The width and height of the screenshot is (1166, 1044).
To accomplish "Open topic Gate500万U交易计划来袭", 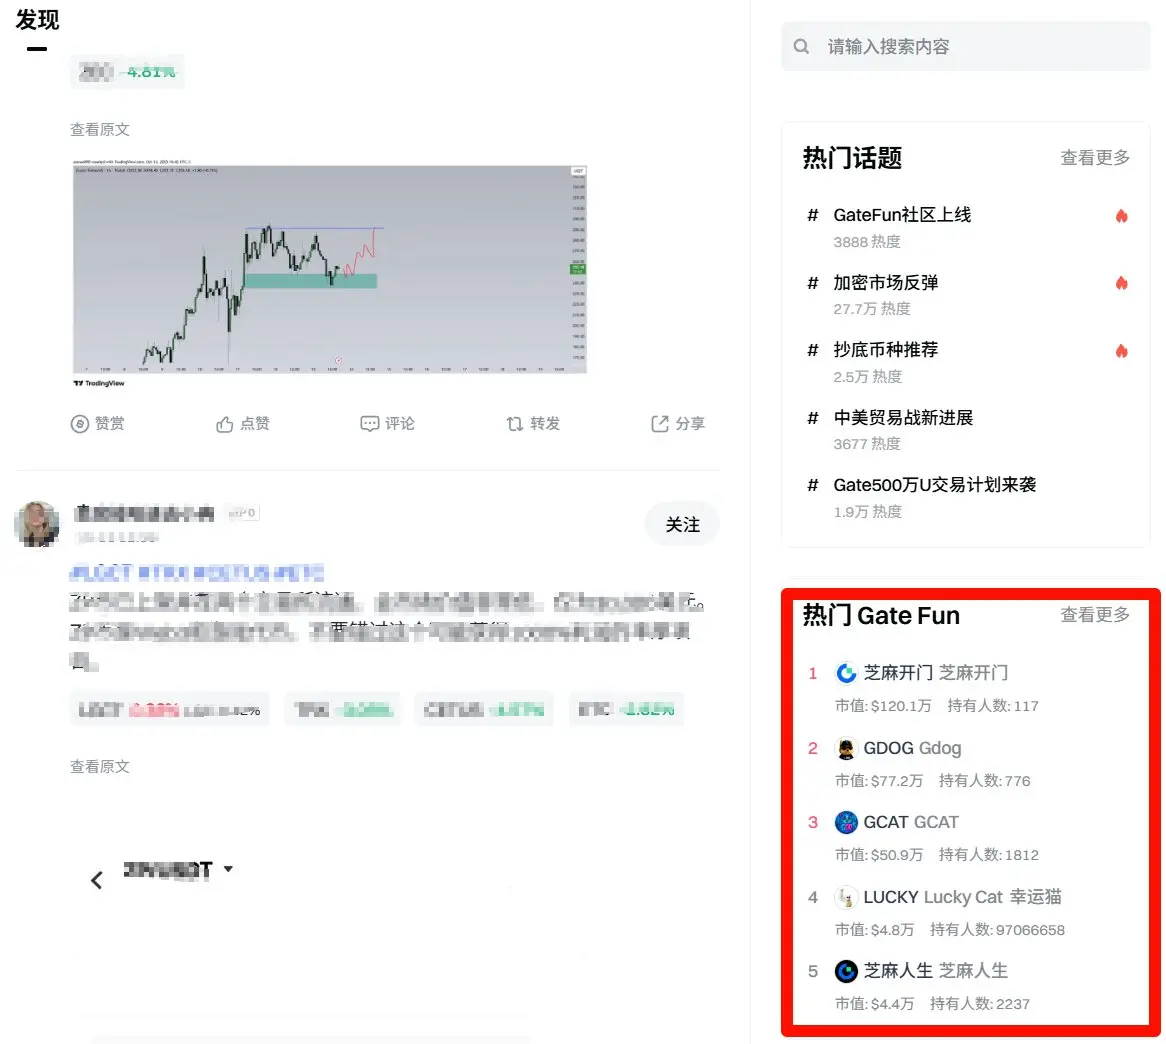I will click(935, 486).
